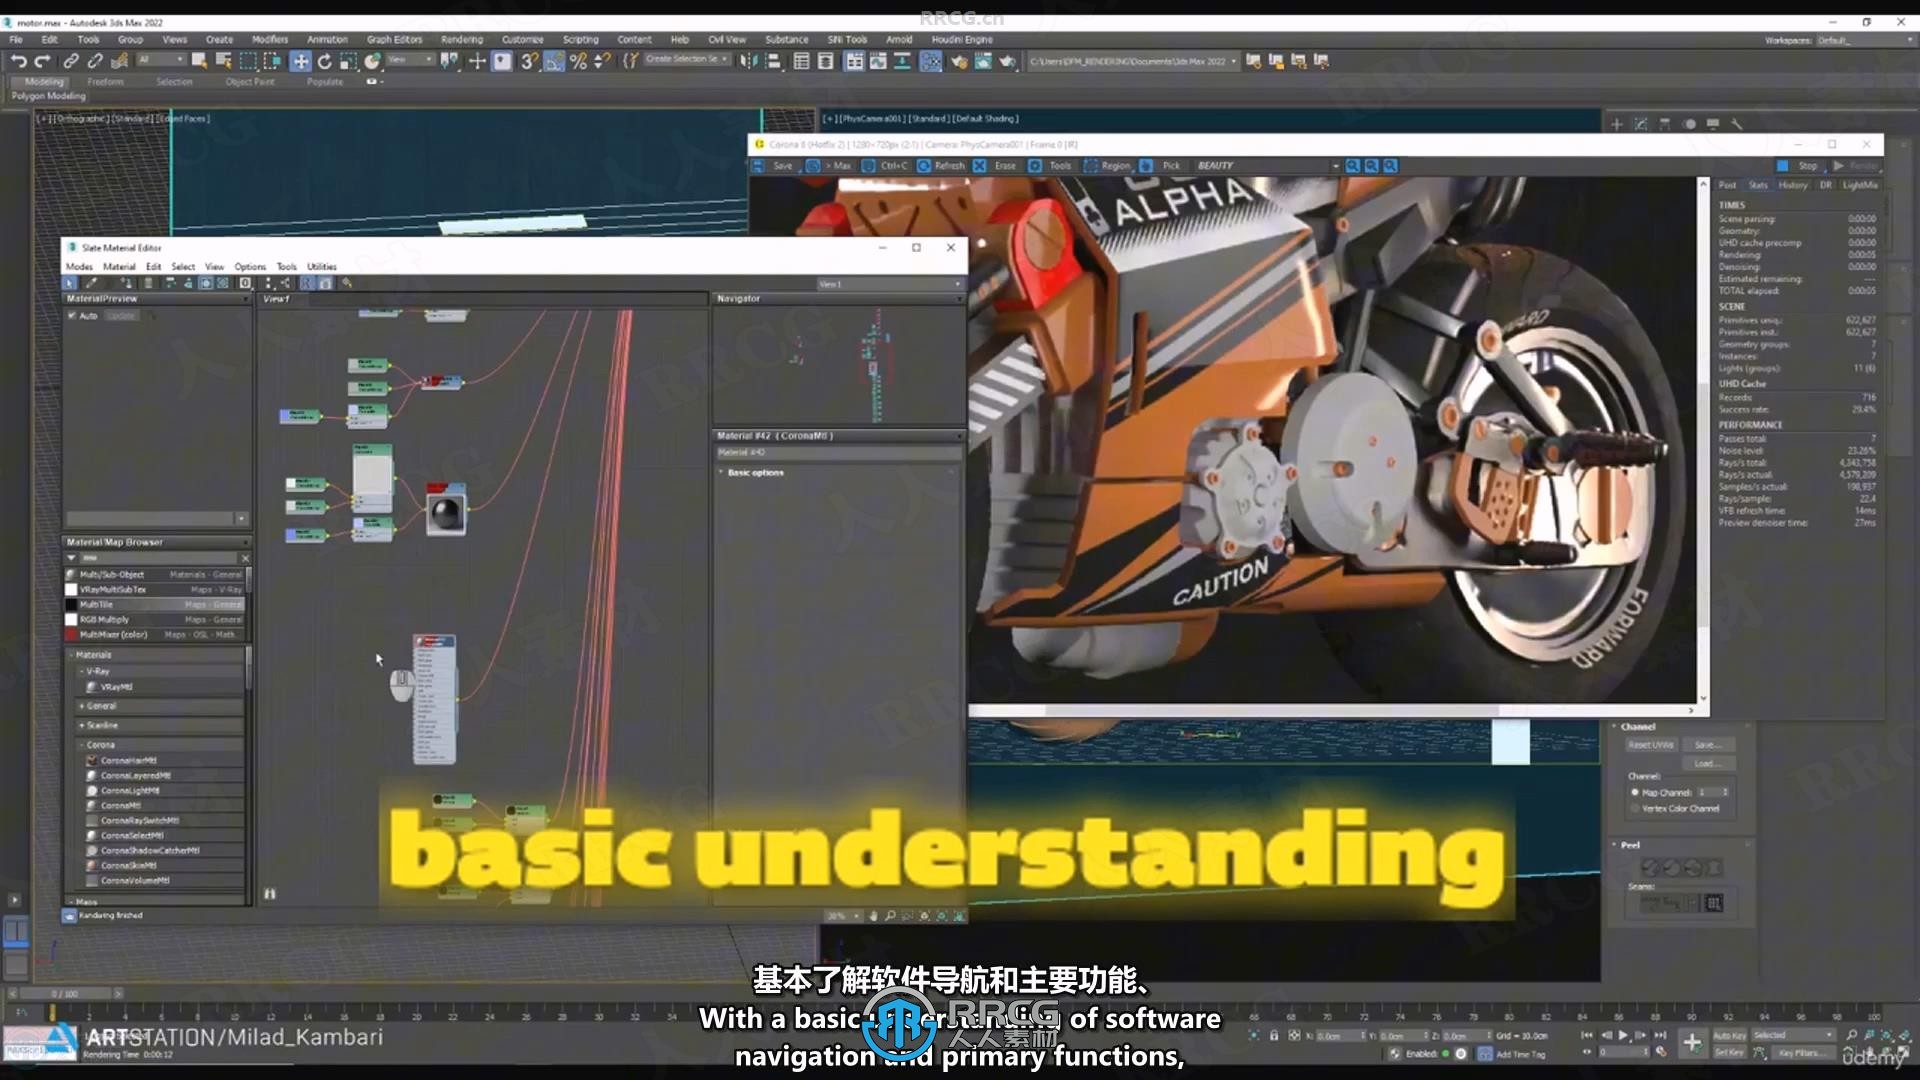This screenshot has height=1080, width=1920.
Task: Toggle the Percent Snap icon
Action: [578, 62]
